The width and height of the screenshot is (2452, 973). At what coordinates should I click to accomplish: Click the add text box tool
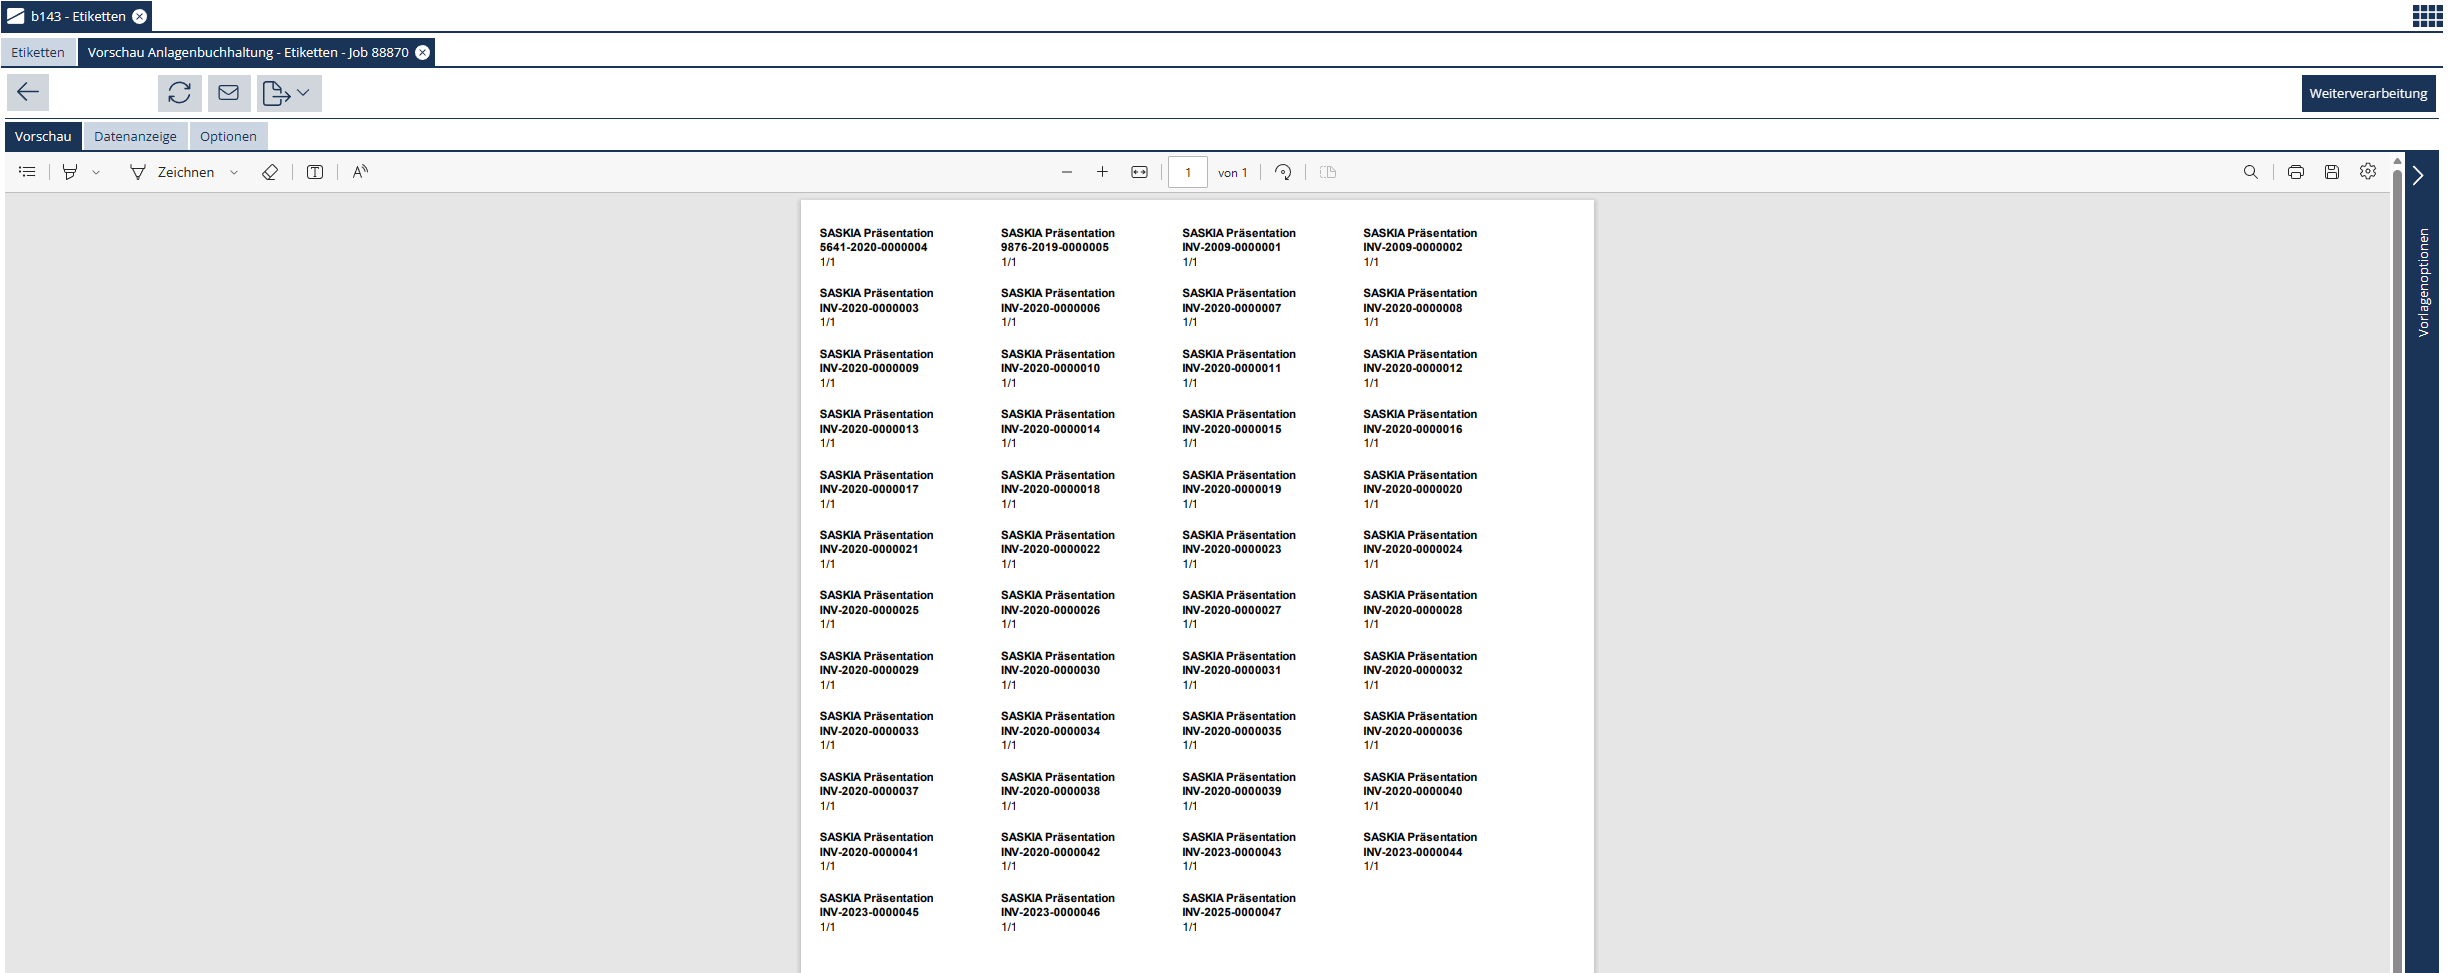[x=315, y=172]
